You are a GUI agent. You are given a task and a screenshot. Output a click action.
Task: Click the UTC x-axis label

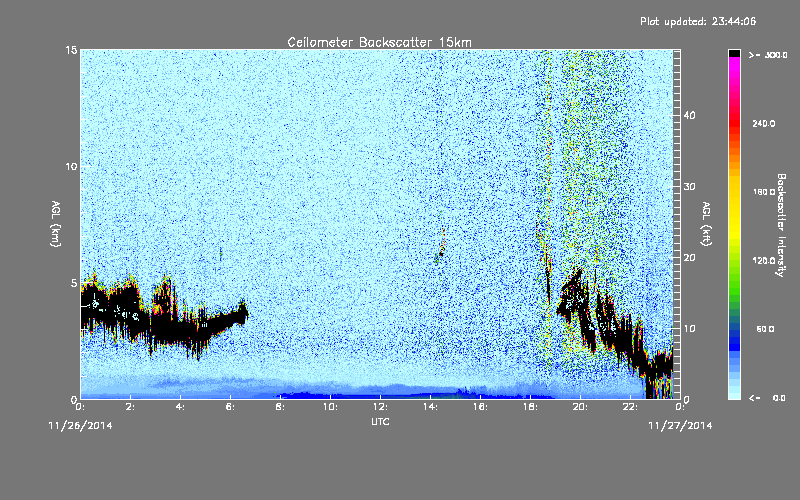pos(380,421)
